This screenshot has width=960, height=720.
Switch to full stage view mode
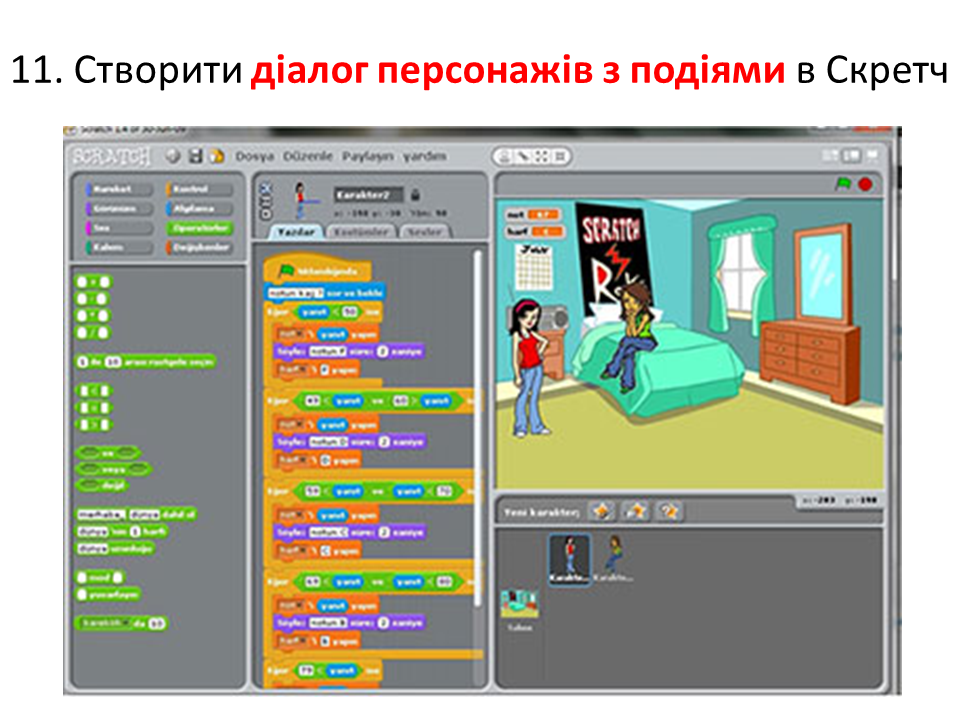tap(851, 156)
